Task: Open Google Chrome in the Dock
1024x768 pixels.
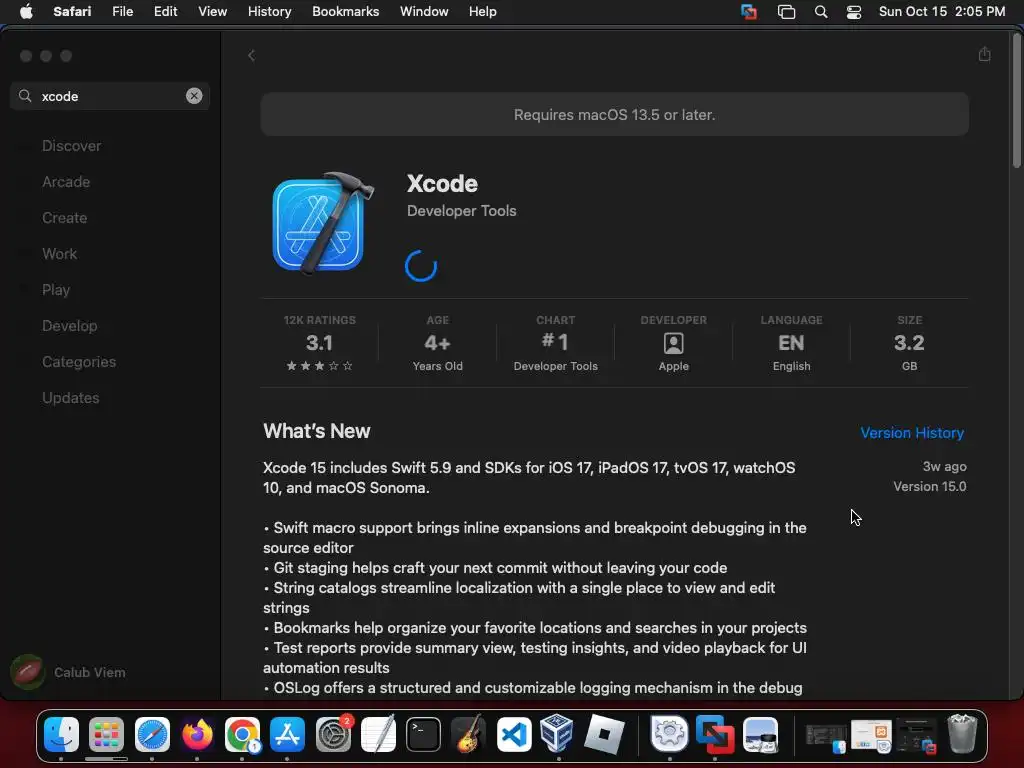Action: coord(242,735)
